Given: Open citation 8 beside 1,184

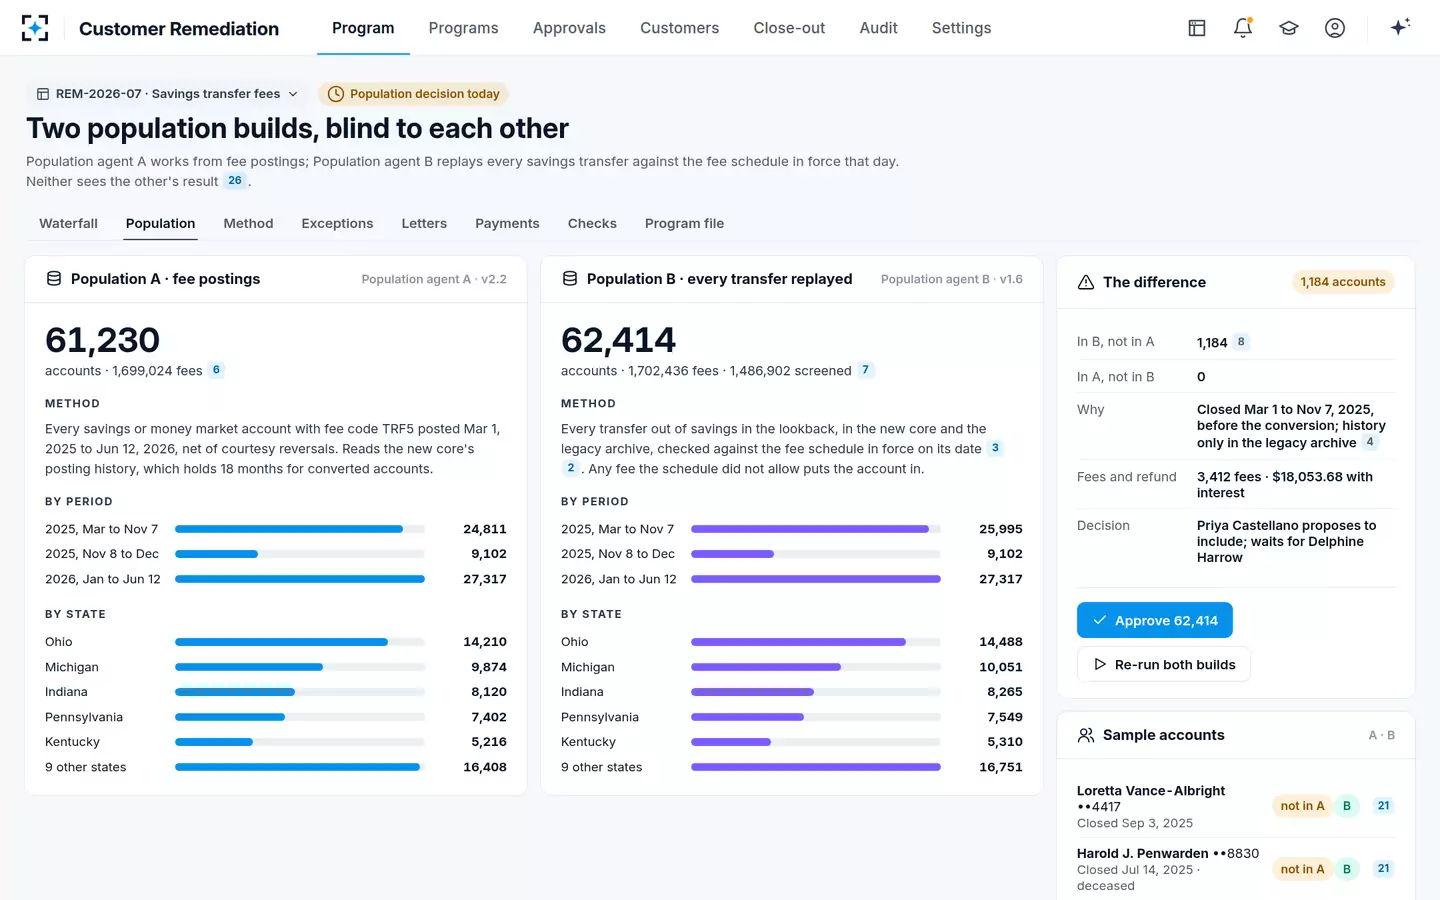Looking at the screenshot, I should coord(1241,342).
